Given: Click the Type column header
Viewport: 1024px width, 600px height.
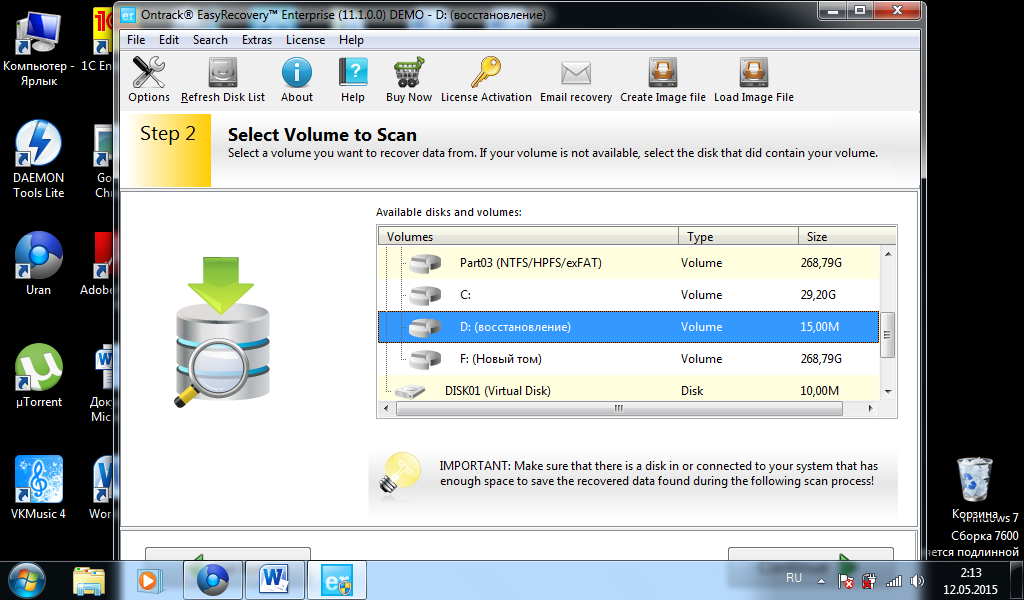Looking at the screenshot, I should (739, 236).
